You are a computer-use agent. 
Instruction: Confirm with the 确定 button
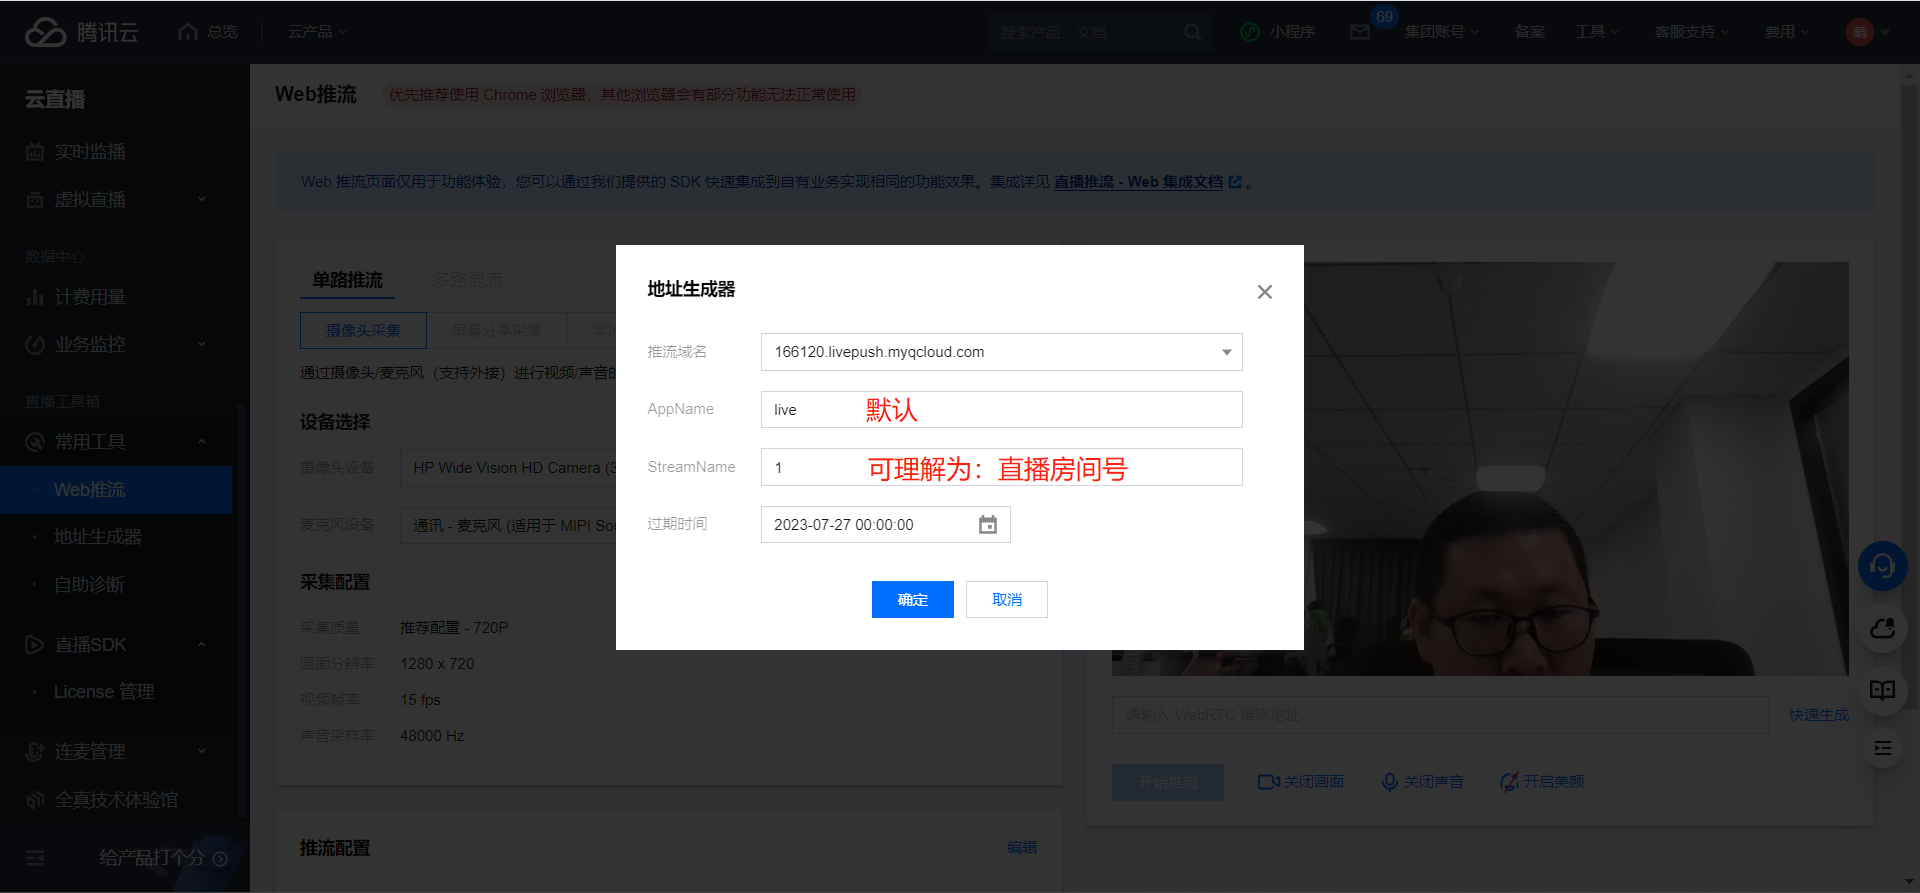[x=913, y=600]
